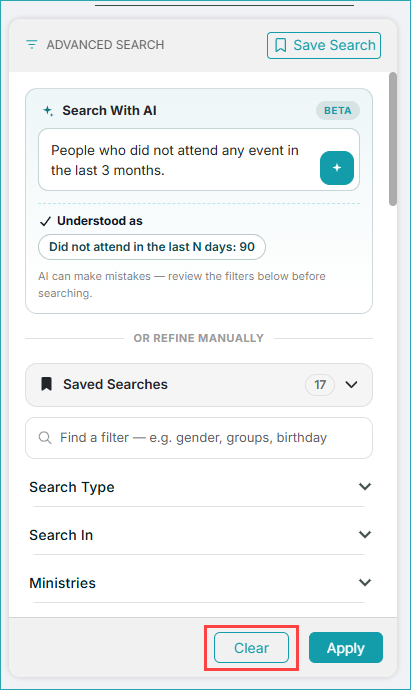Click the magnifier icon in filter search

[x=45, y=437]
